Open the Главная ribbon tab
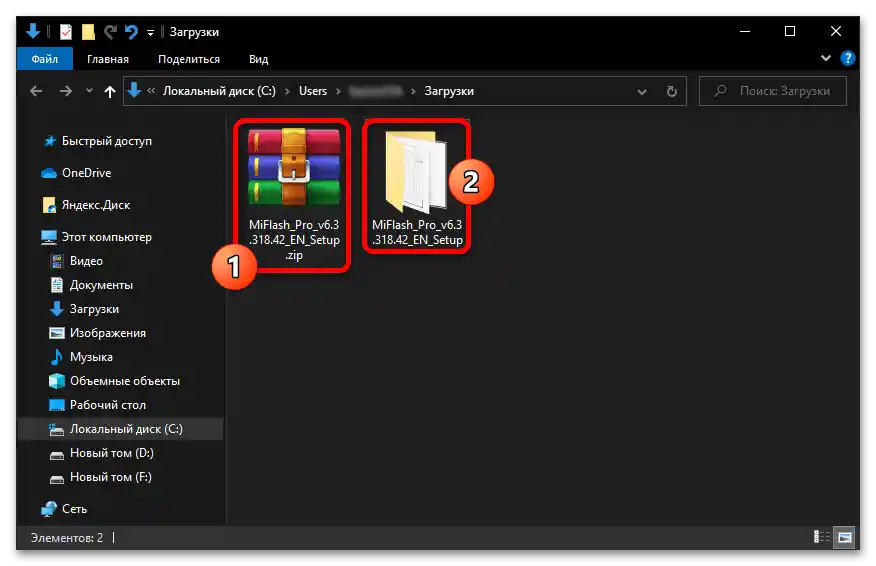 pos(108,59)
